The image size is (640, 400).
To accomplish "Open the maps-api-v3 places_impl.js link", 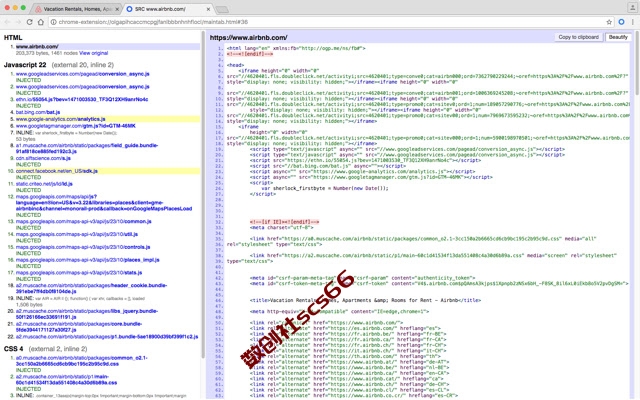I will (87, 260).
